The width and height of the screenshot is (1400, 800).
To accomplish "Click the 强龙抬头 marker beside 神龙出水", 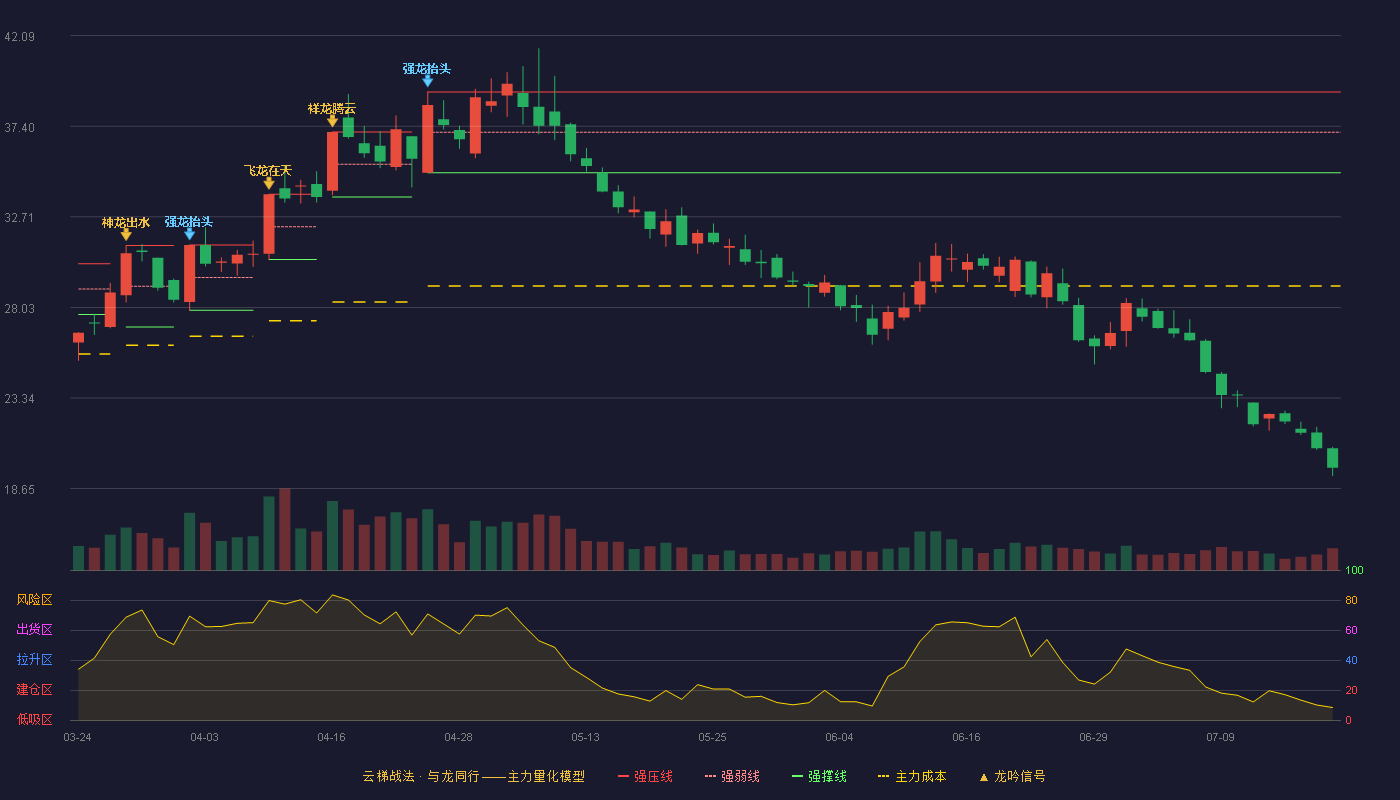I will coord(190,235).
